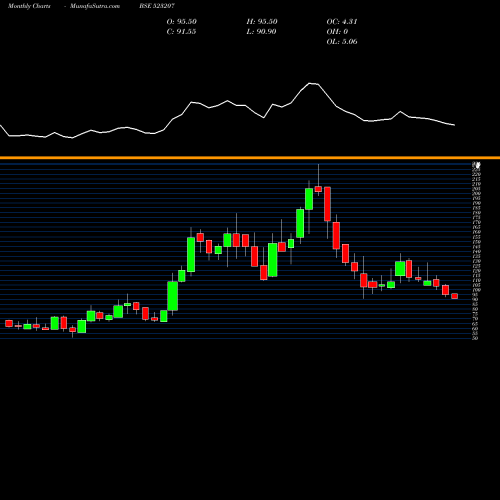The image size is (500, 500).
Task: Click the open value 'O: 95.50'
Action: pyautogui.click(x=181, y=22)
